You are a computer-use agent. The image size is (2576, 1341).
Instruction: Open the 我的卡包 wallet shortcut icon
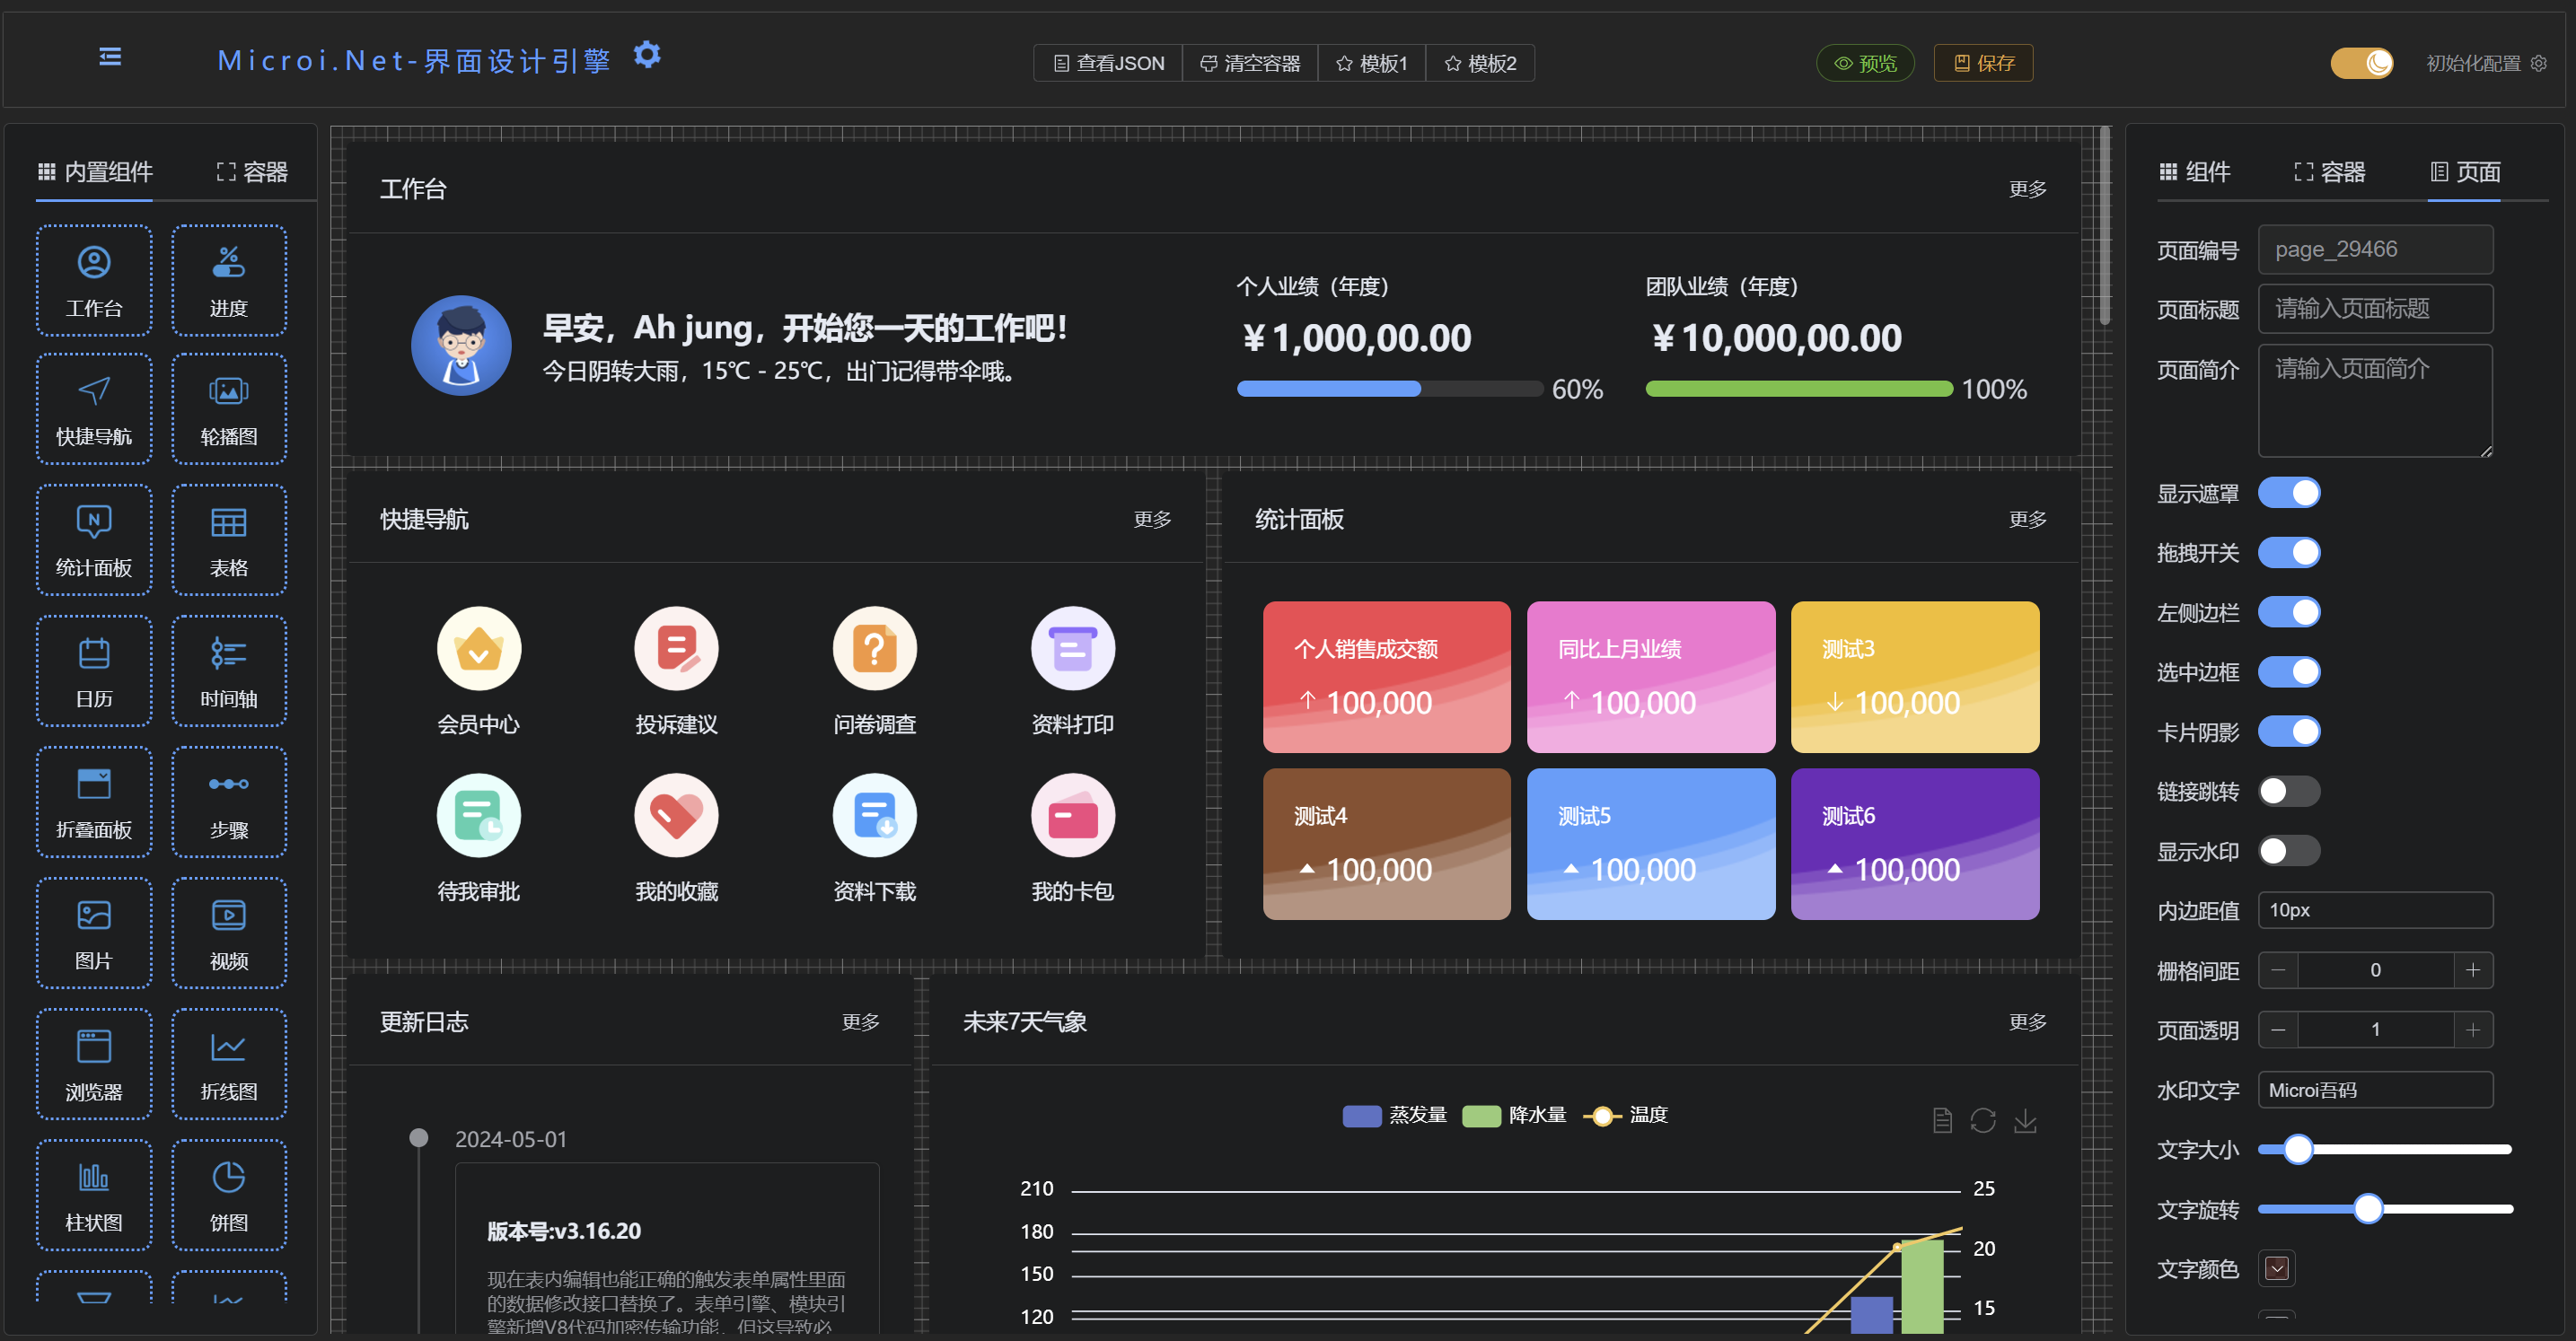pos(1072,816)
